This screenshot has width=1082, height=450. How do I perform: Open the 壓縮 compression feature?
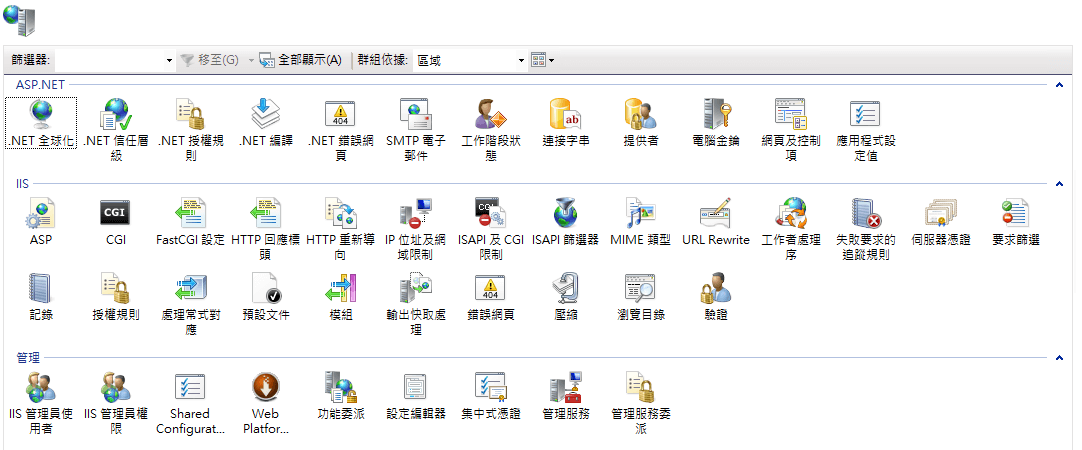tap(565, 297)
